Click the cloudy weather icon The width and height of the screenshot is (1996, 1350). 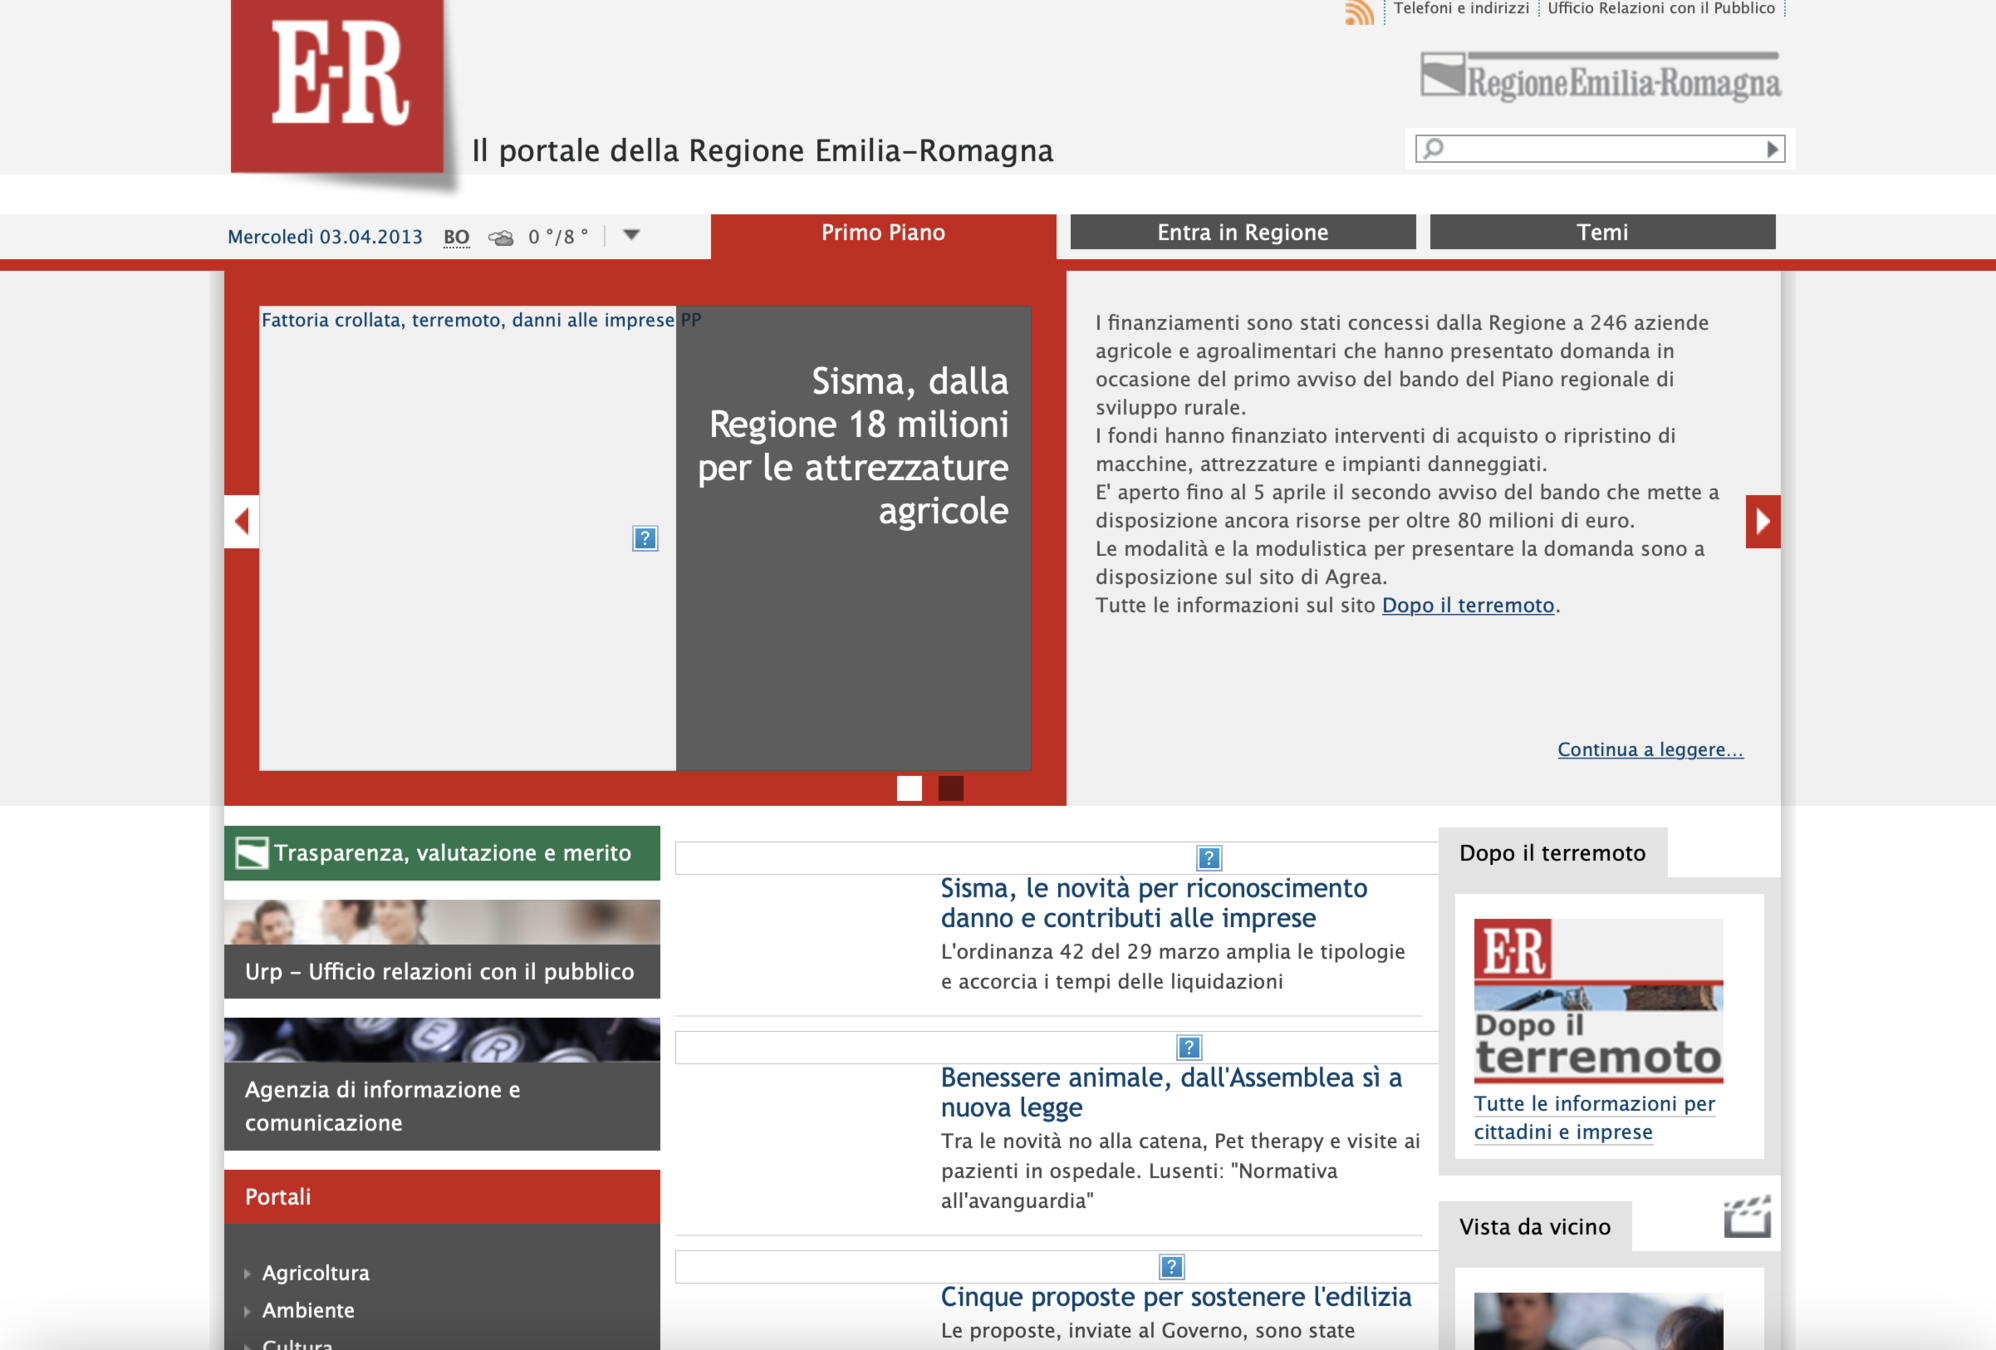point(500,238)
